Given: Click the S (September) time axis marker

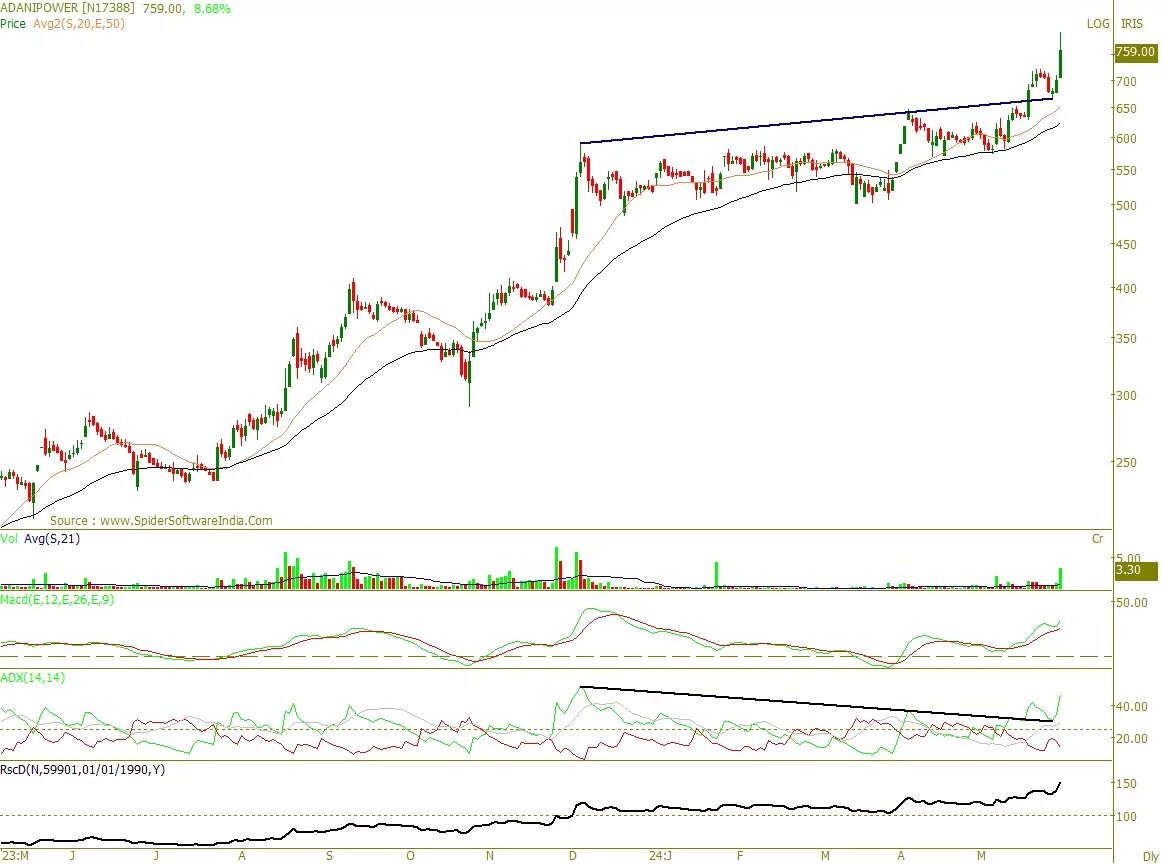Looking at the screenshot, I should pyautogui.click(x=329, y=856).
